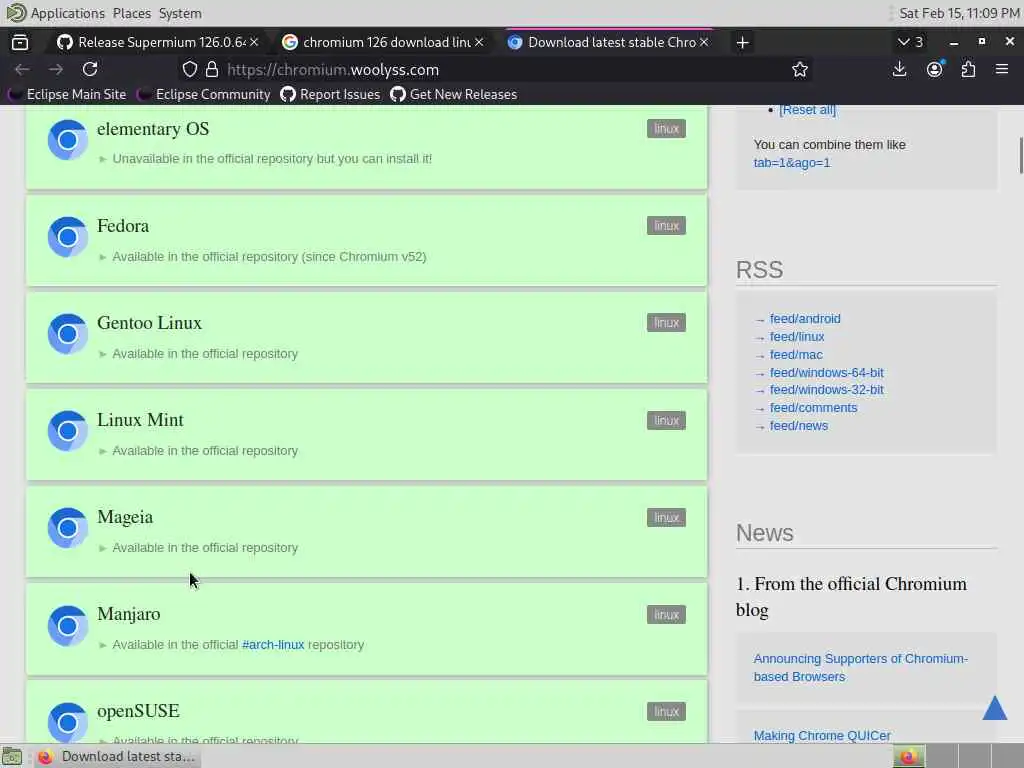Reload the current page
The width and height of the screenshot is (1024, 768).
(90, 69)
